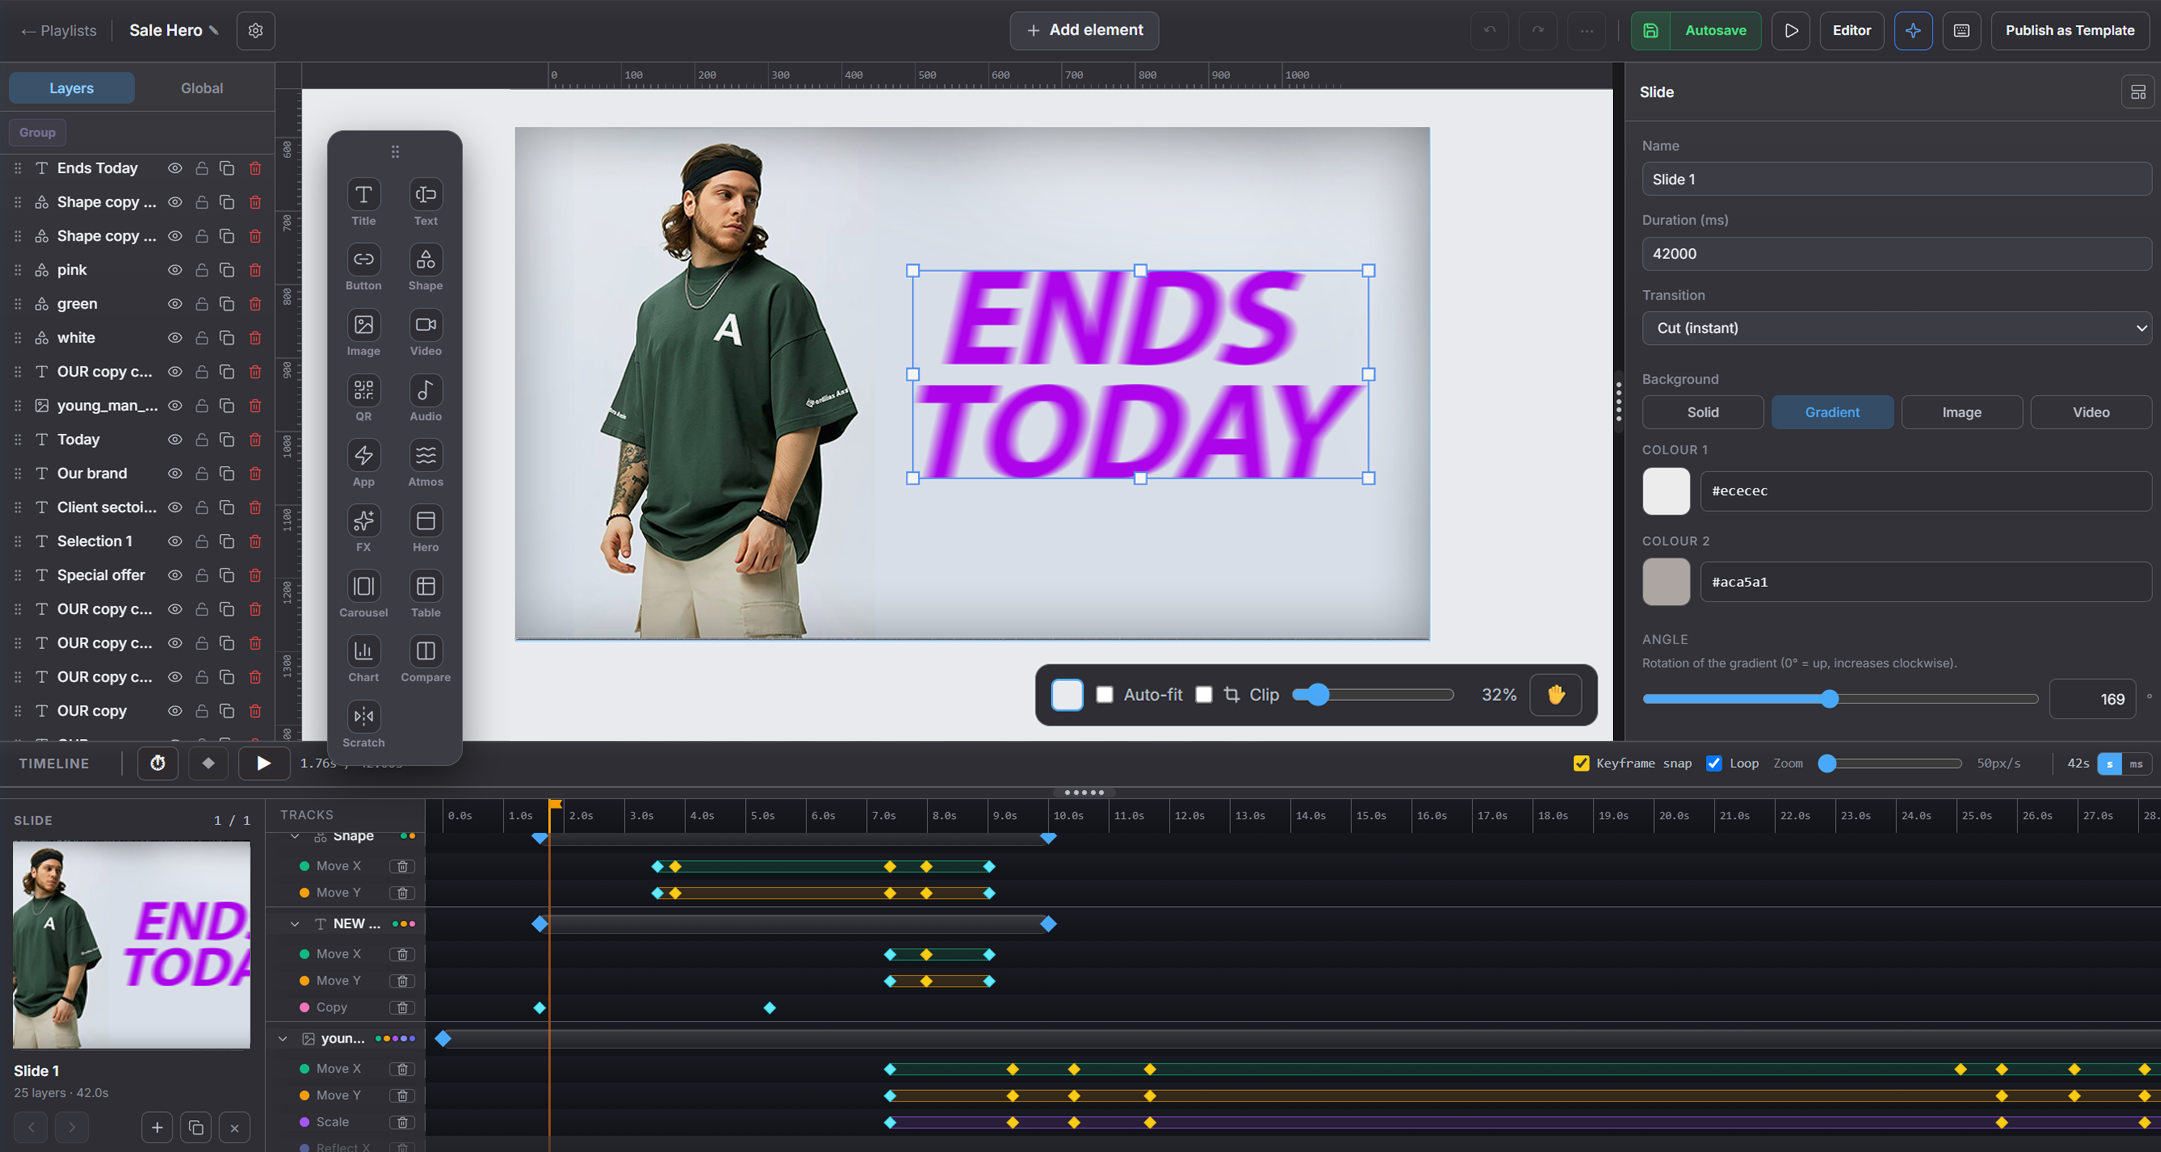Image resolution: width=2161 pixels, height=1152 pixels.
Task: Open the Colour 1 swatch
Action: pyautogui.click(x=1666, y=491)
